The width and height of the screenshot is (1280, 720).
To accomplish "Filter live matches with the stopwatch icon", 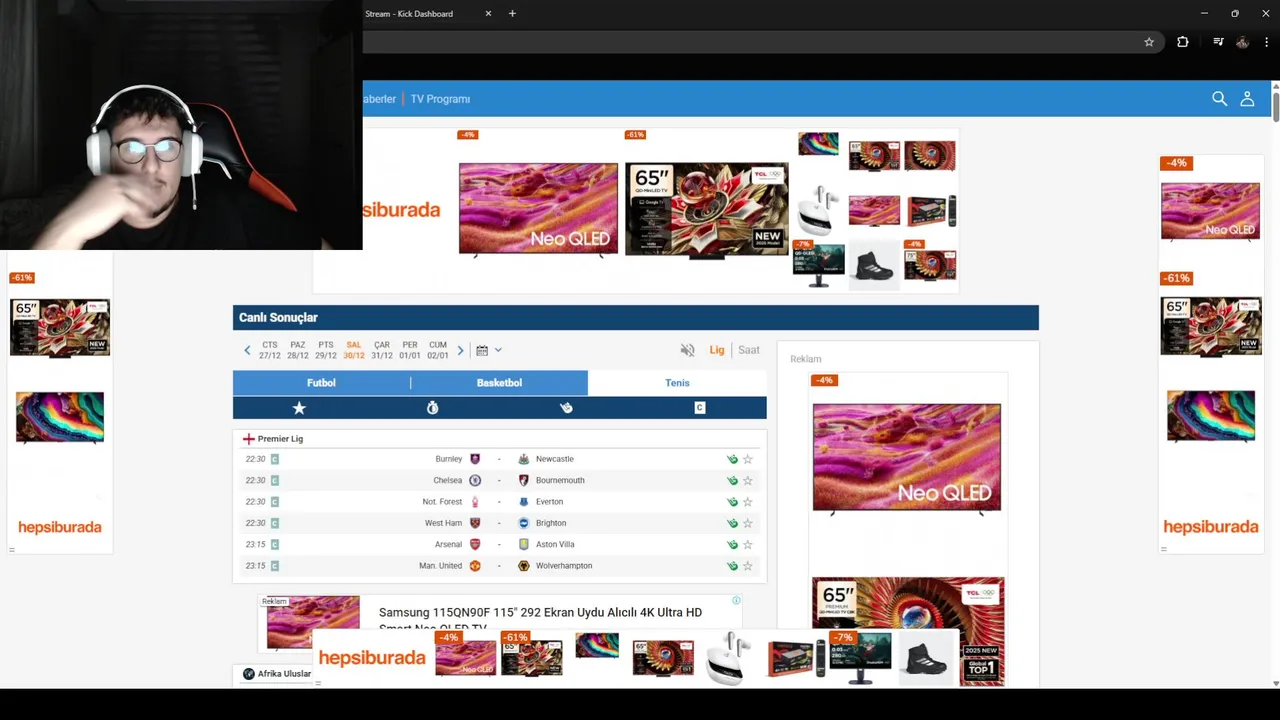I will click(432, 408).
